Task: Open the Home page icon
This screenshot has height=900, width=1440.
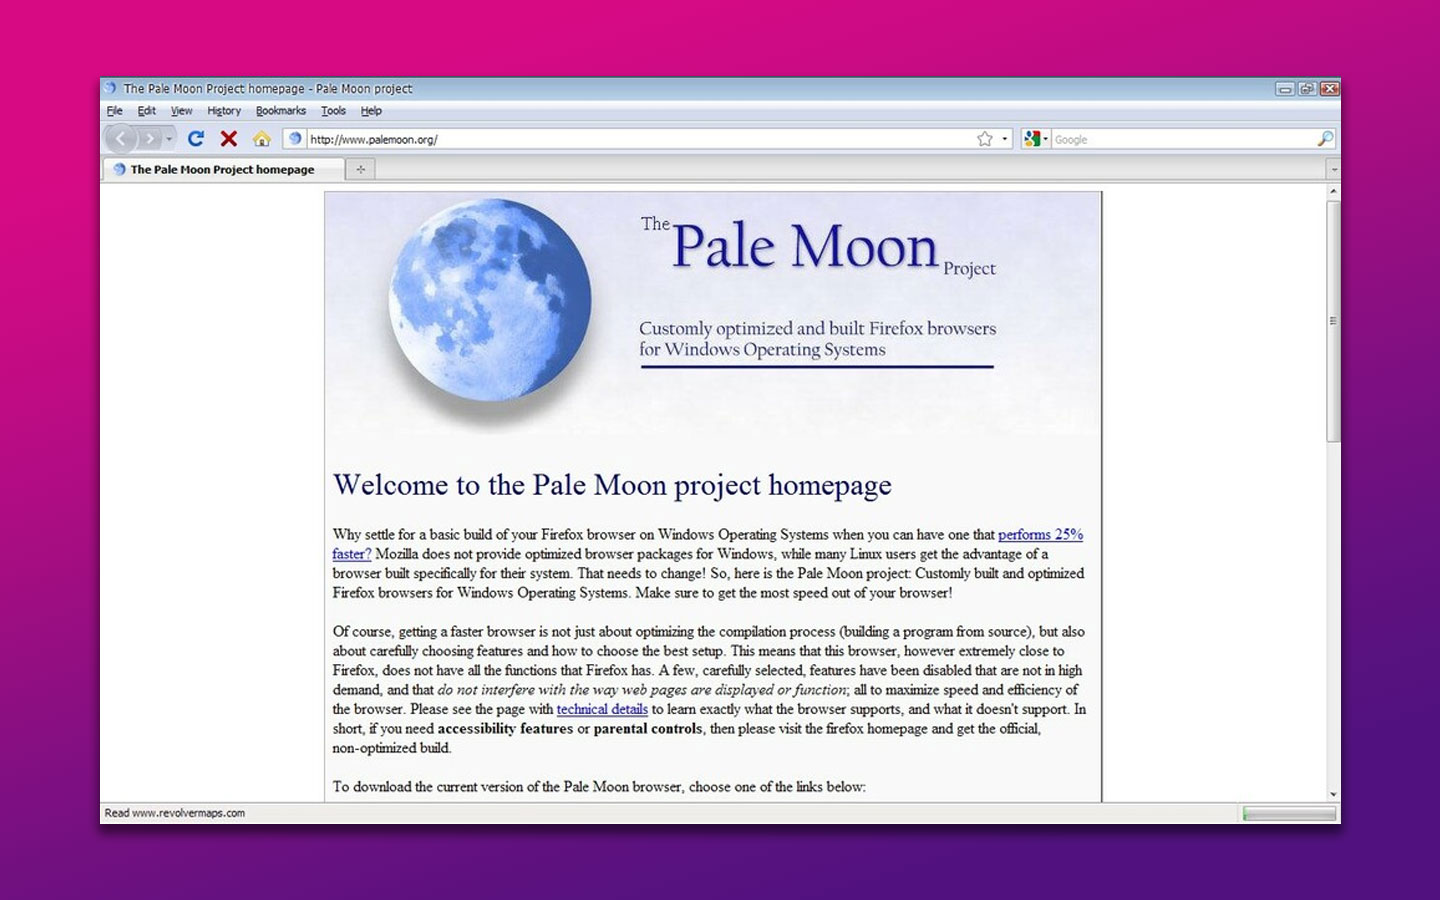Action: (x=262, y=139)
